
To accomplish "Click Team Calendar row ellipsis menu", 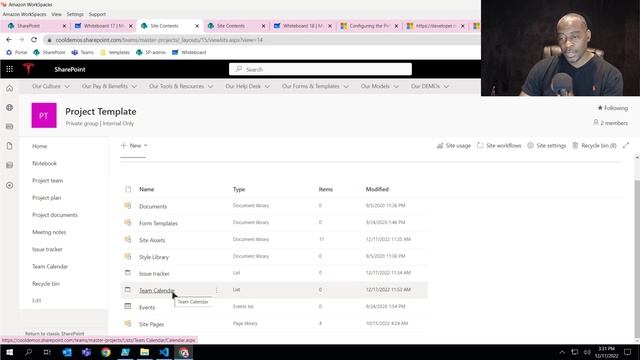I will click(x=217, y=290).
